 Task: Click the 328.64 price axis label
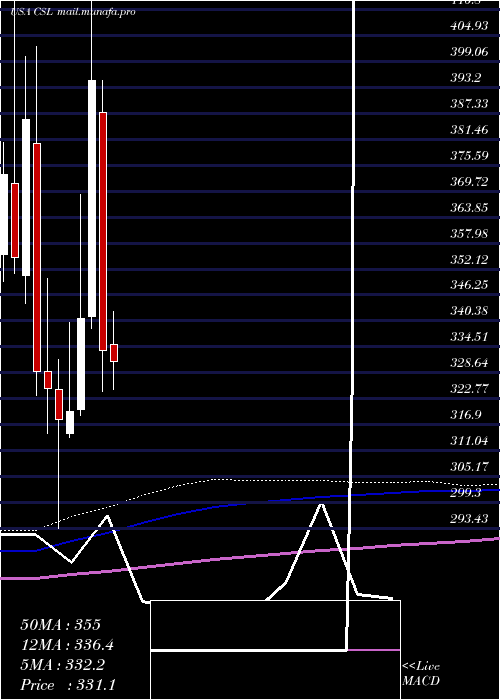click(x=469, y=362)
